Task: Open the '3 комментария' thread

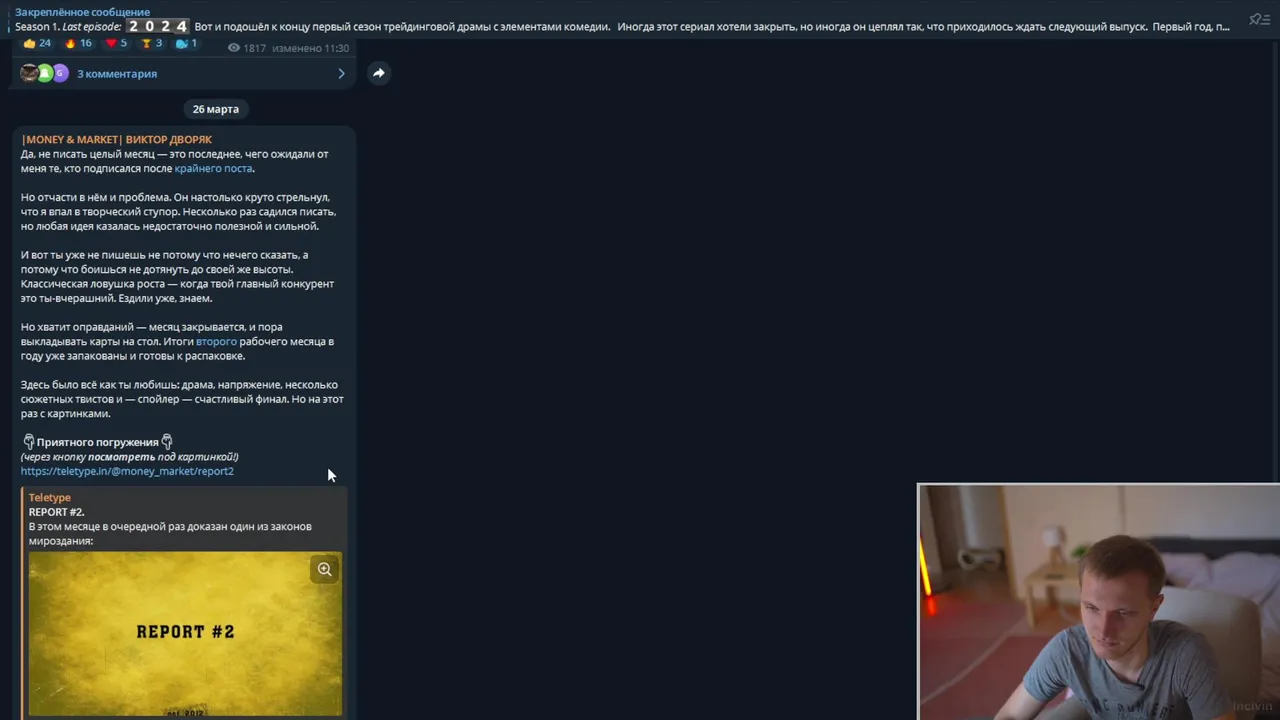Action: (x=117, y=73)
